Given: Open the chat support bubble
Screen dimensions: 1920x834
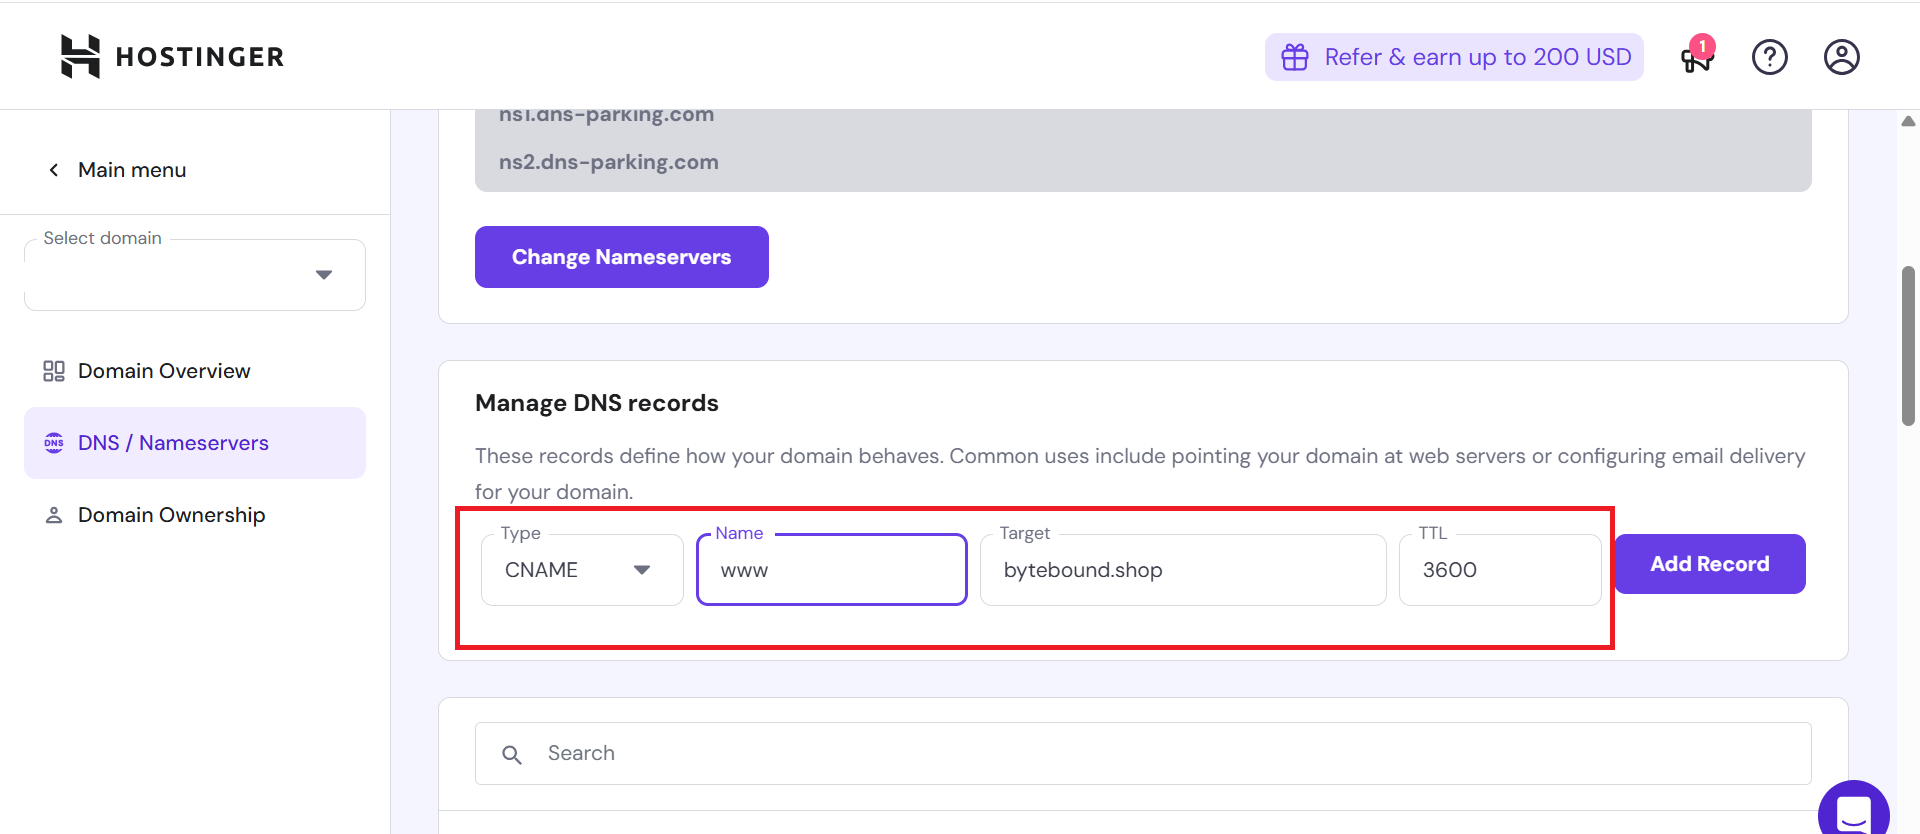Looking at the screenshot, I should pyautogui.click(x=1853, y=810).
